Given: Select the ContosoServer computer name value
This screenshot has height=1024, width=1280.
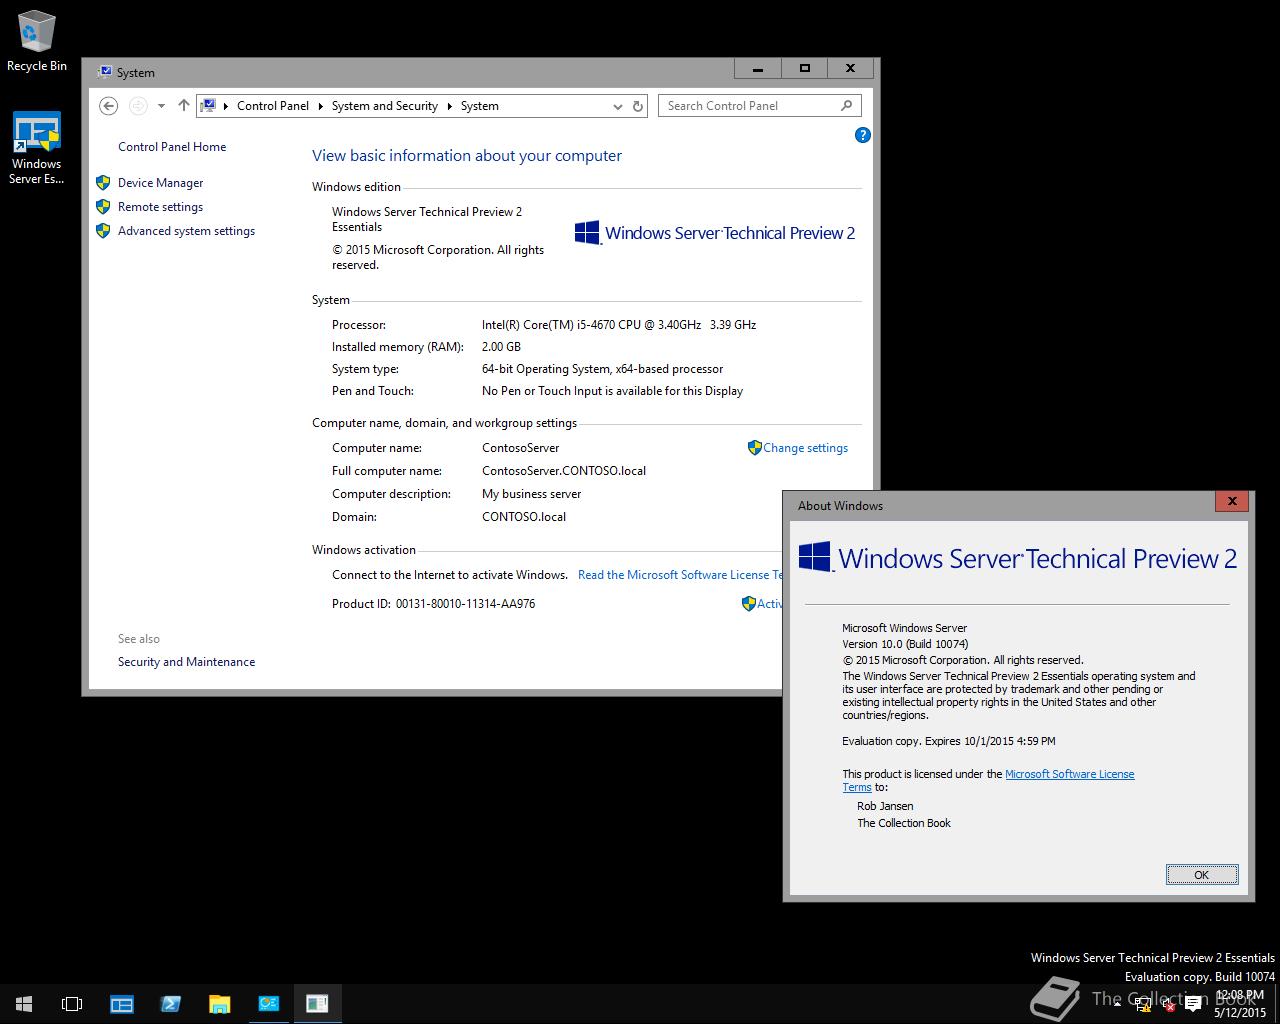Looking at the screenshot, I should pyautogui.click(x=521, y=448).
